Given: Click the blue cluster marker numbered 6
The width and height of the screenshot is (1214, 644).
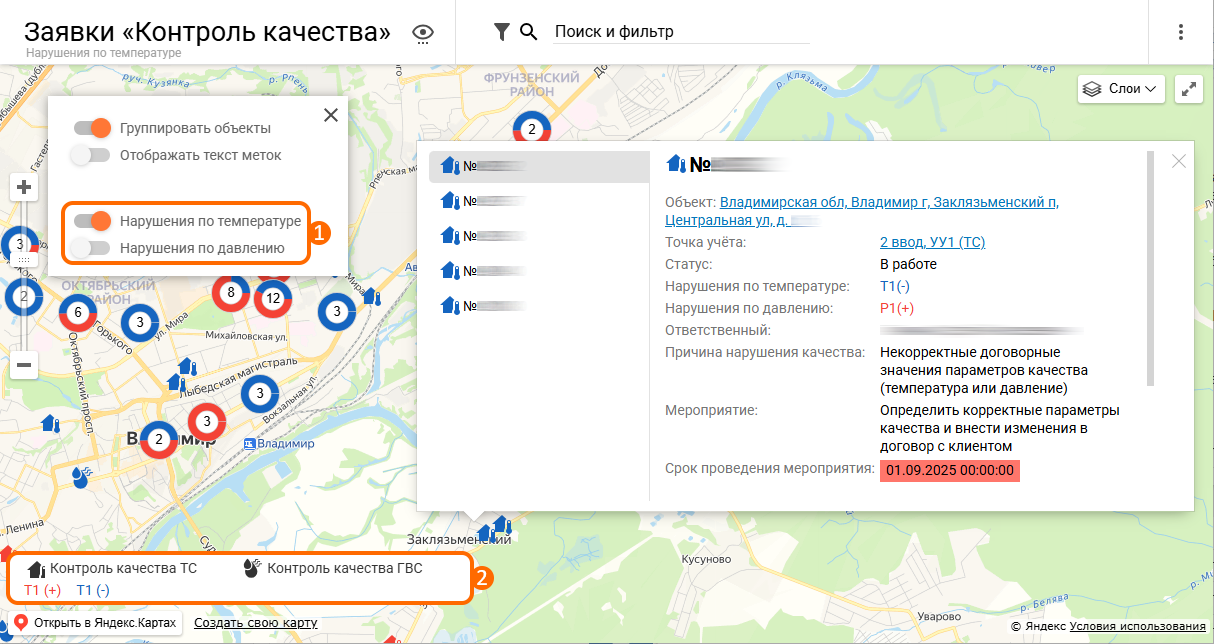Looking at the screenshot, I should click(x=78, y=313).
